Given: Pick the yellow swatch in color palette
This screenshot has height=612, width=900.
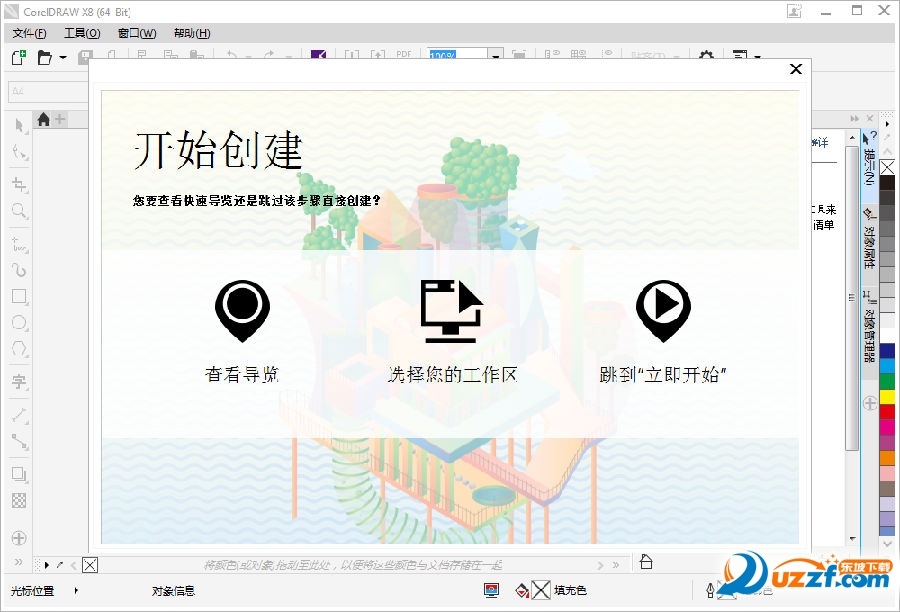Looking at the screenshot, I should (887, 396).
